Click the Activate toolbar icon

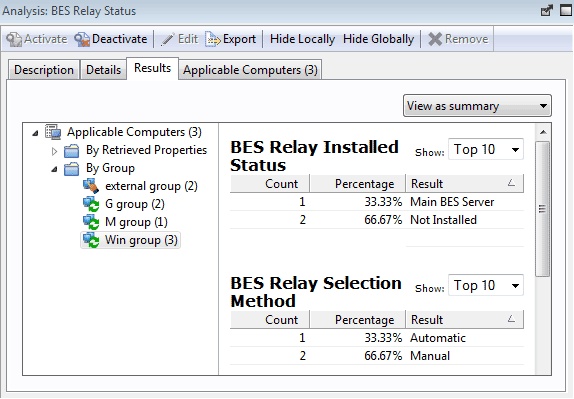(x=14, y=39)
